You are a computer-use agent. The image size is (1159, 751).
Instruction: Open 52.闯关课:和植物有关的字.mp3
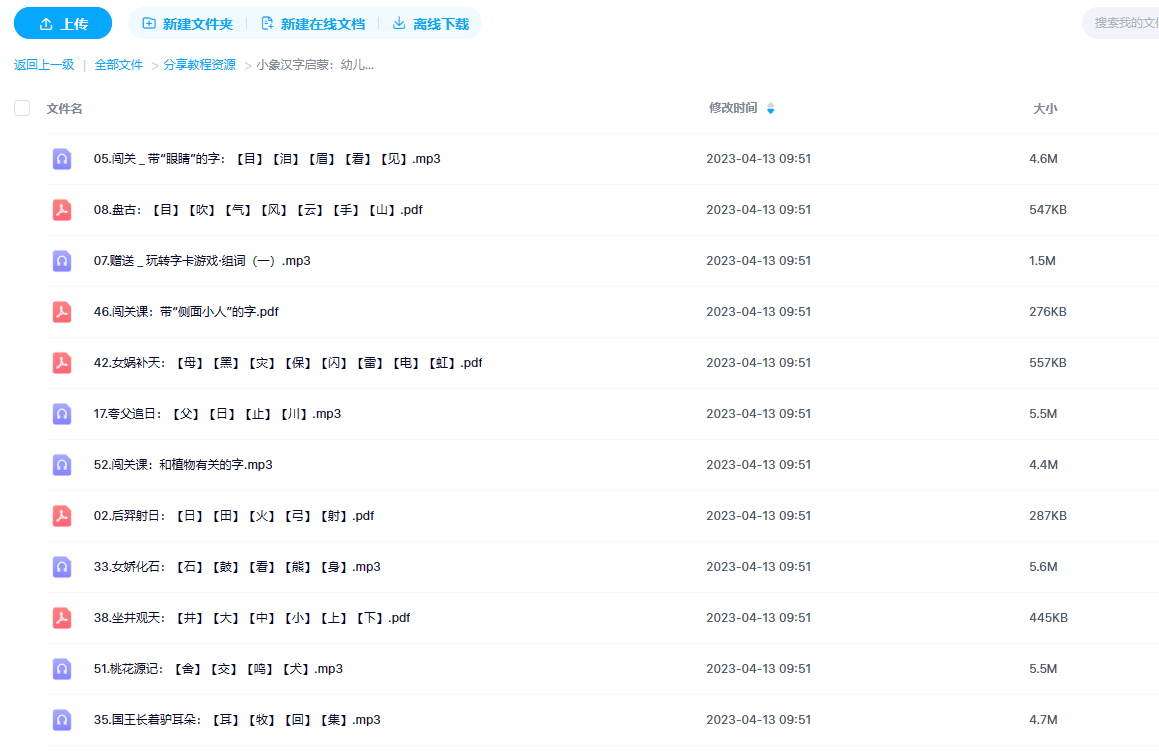183,465
